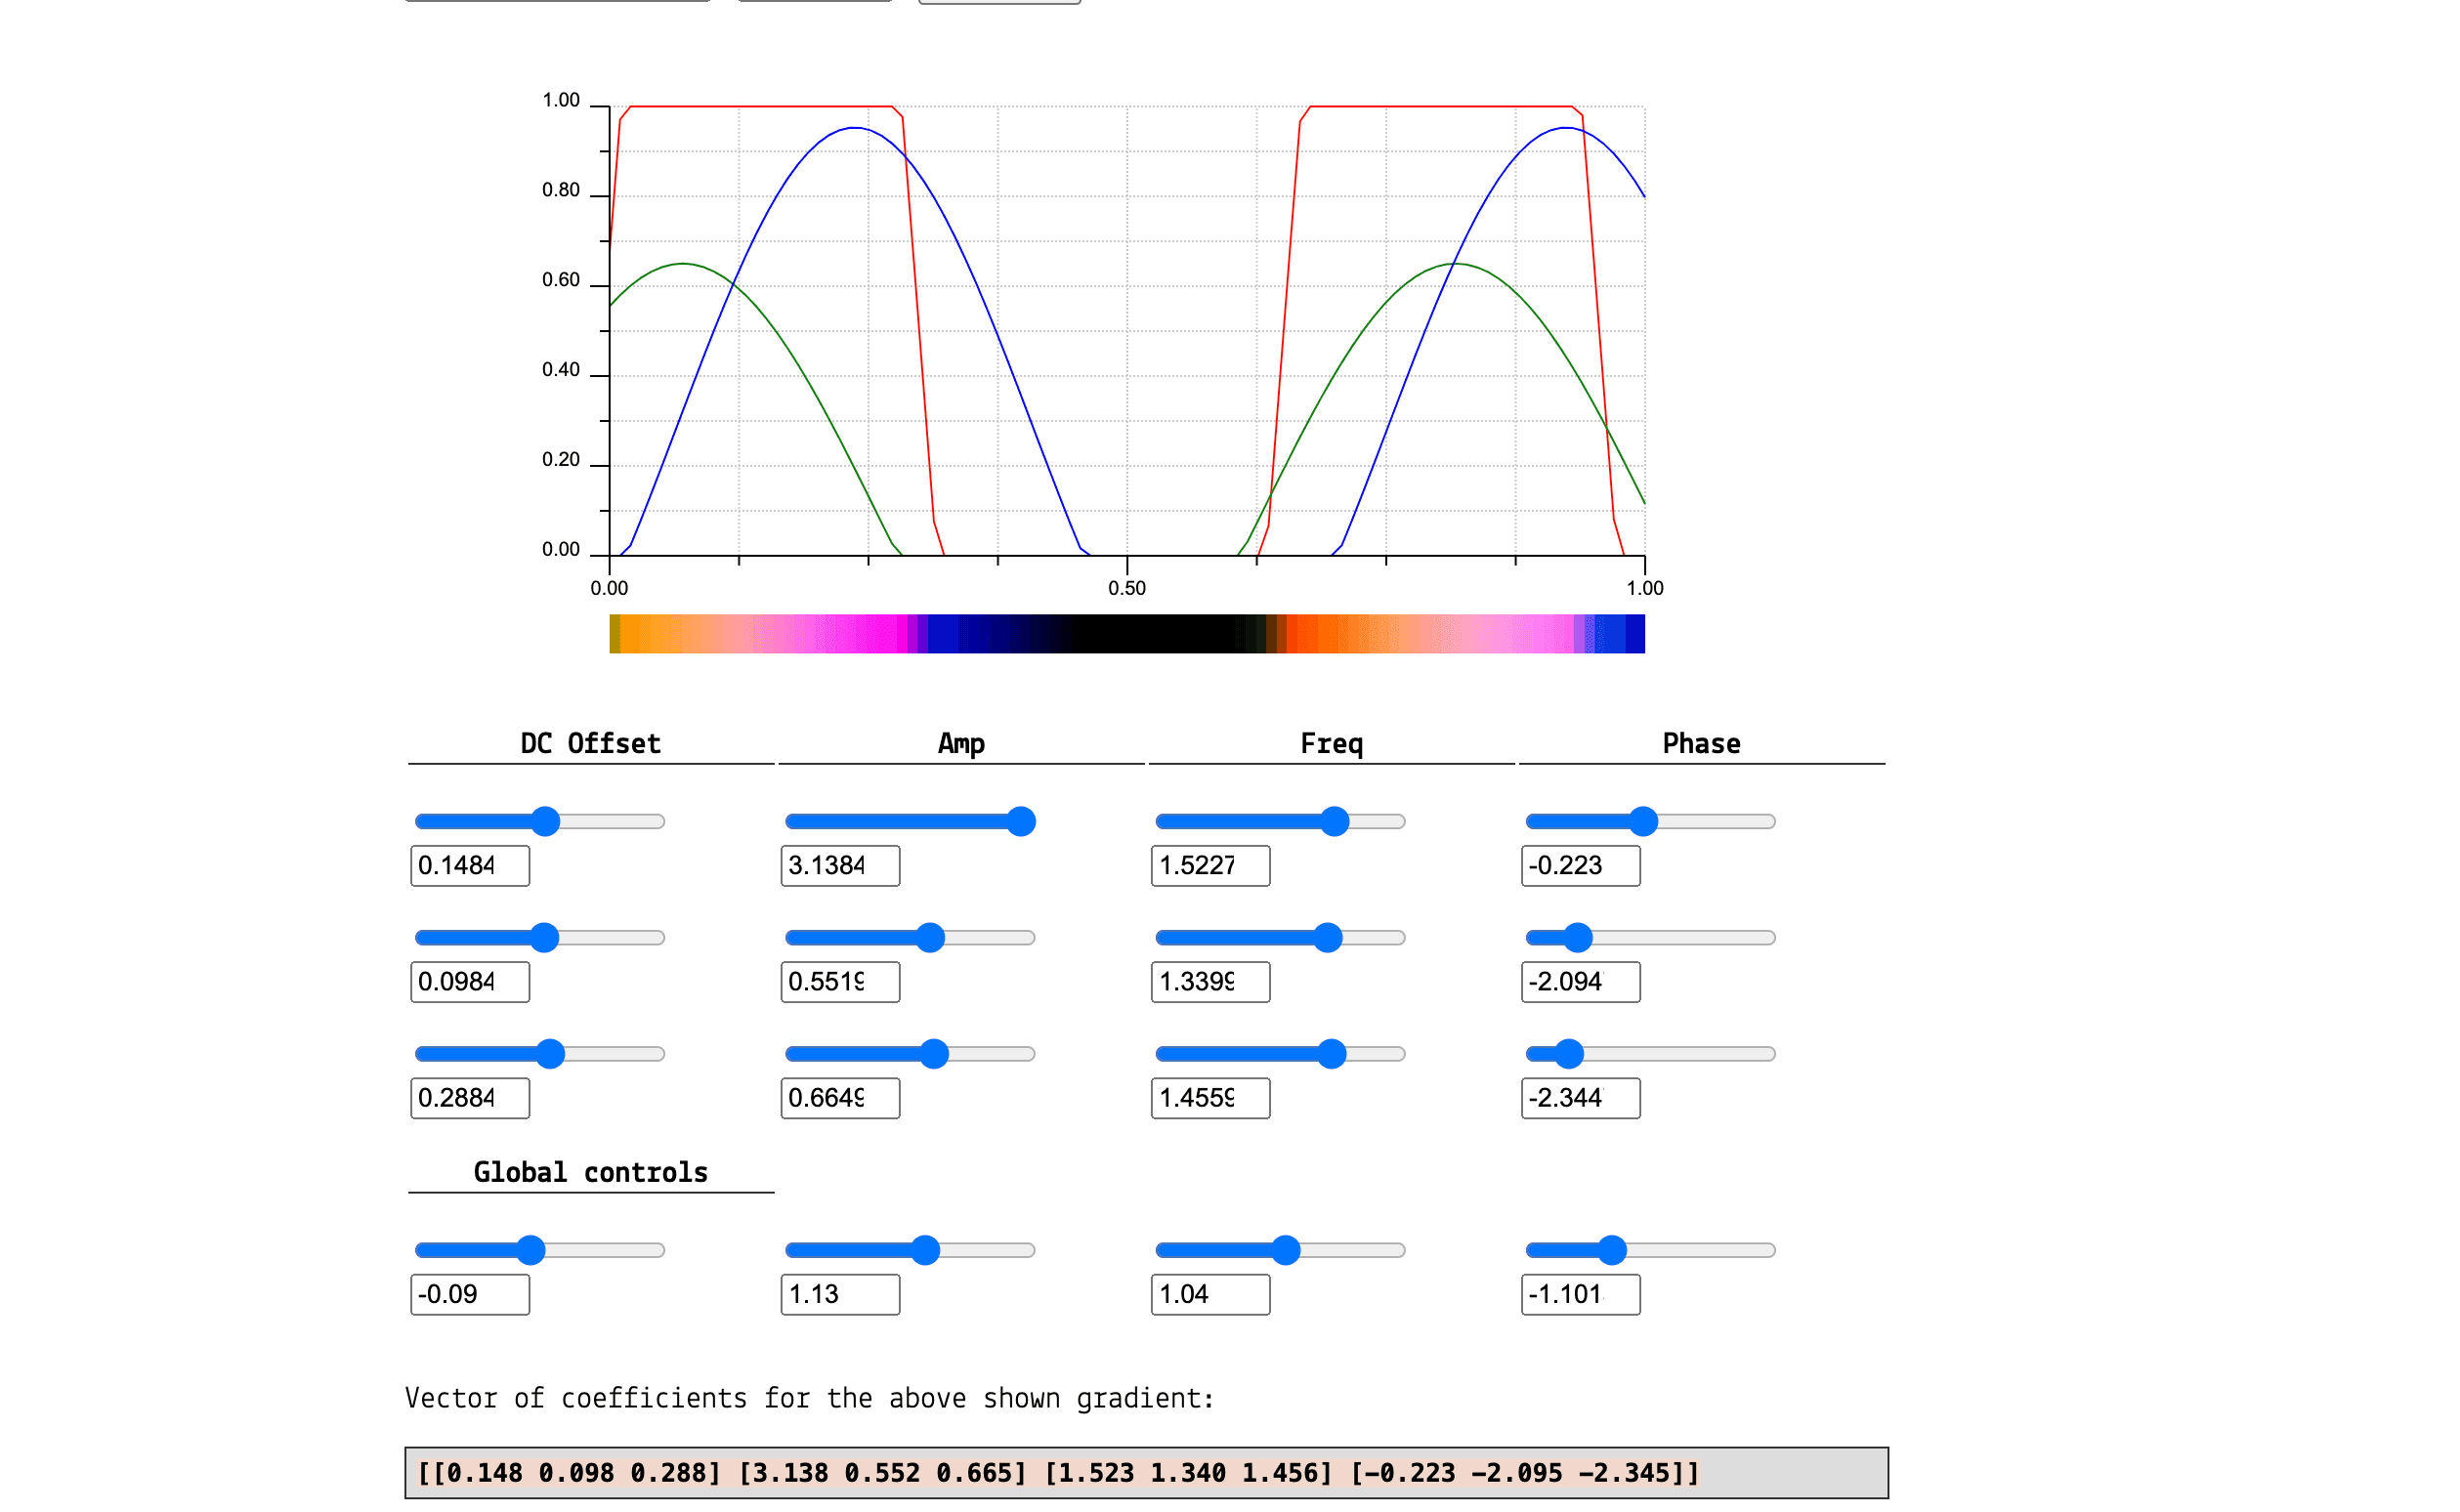The image size is (2460, 1512).
Task: Click the third Freq slider handle
Action: coord(1332,1054)
